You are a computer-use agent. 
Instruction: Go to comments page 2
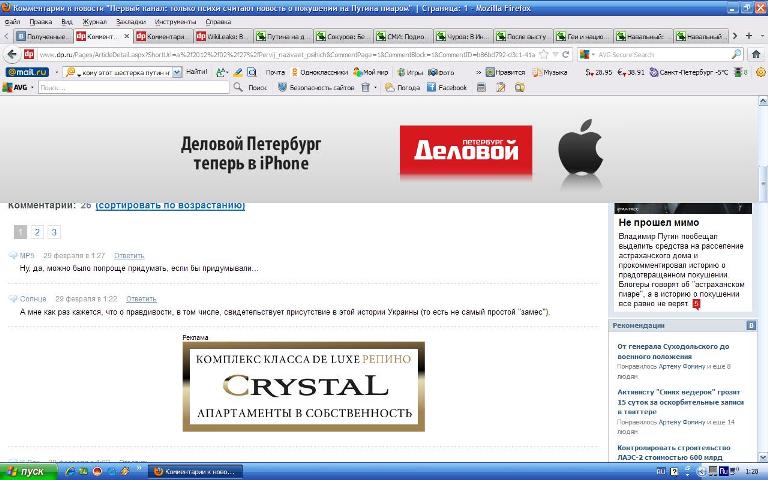(x=37, y=232)
